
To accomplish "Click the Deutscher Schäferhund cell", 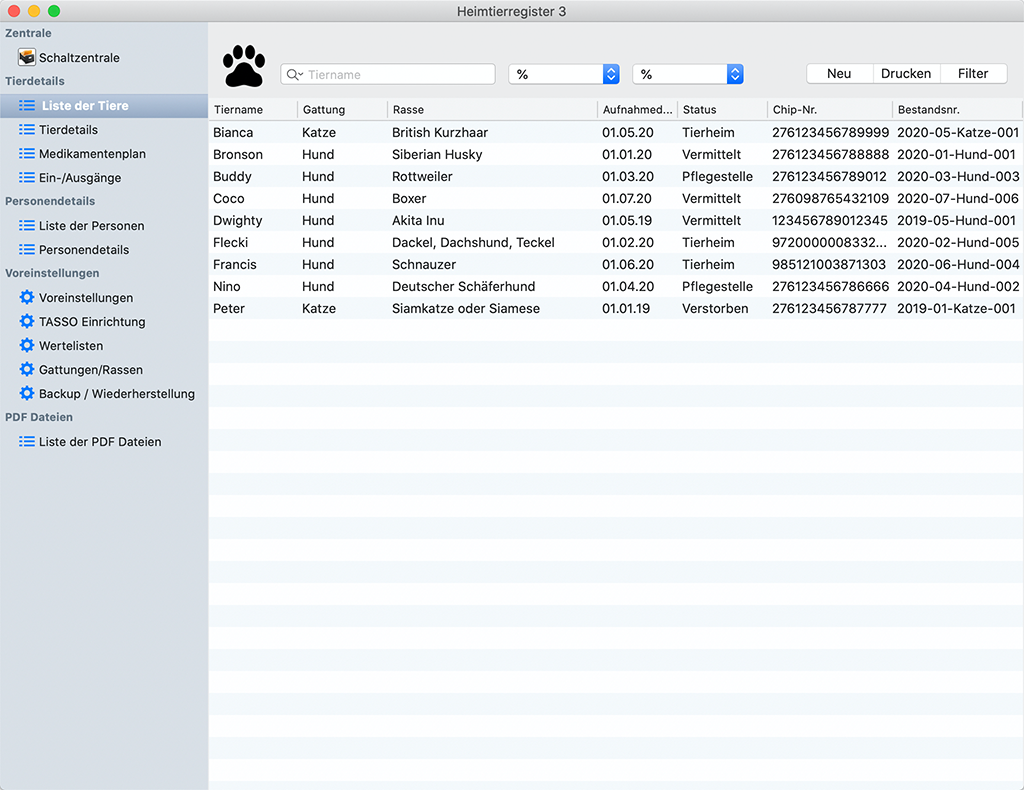I will click(x=464, y=287).
